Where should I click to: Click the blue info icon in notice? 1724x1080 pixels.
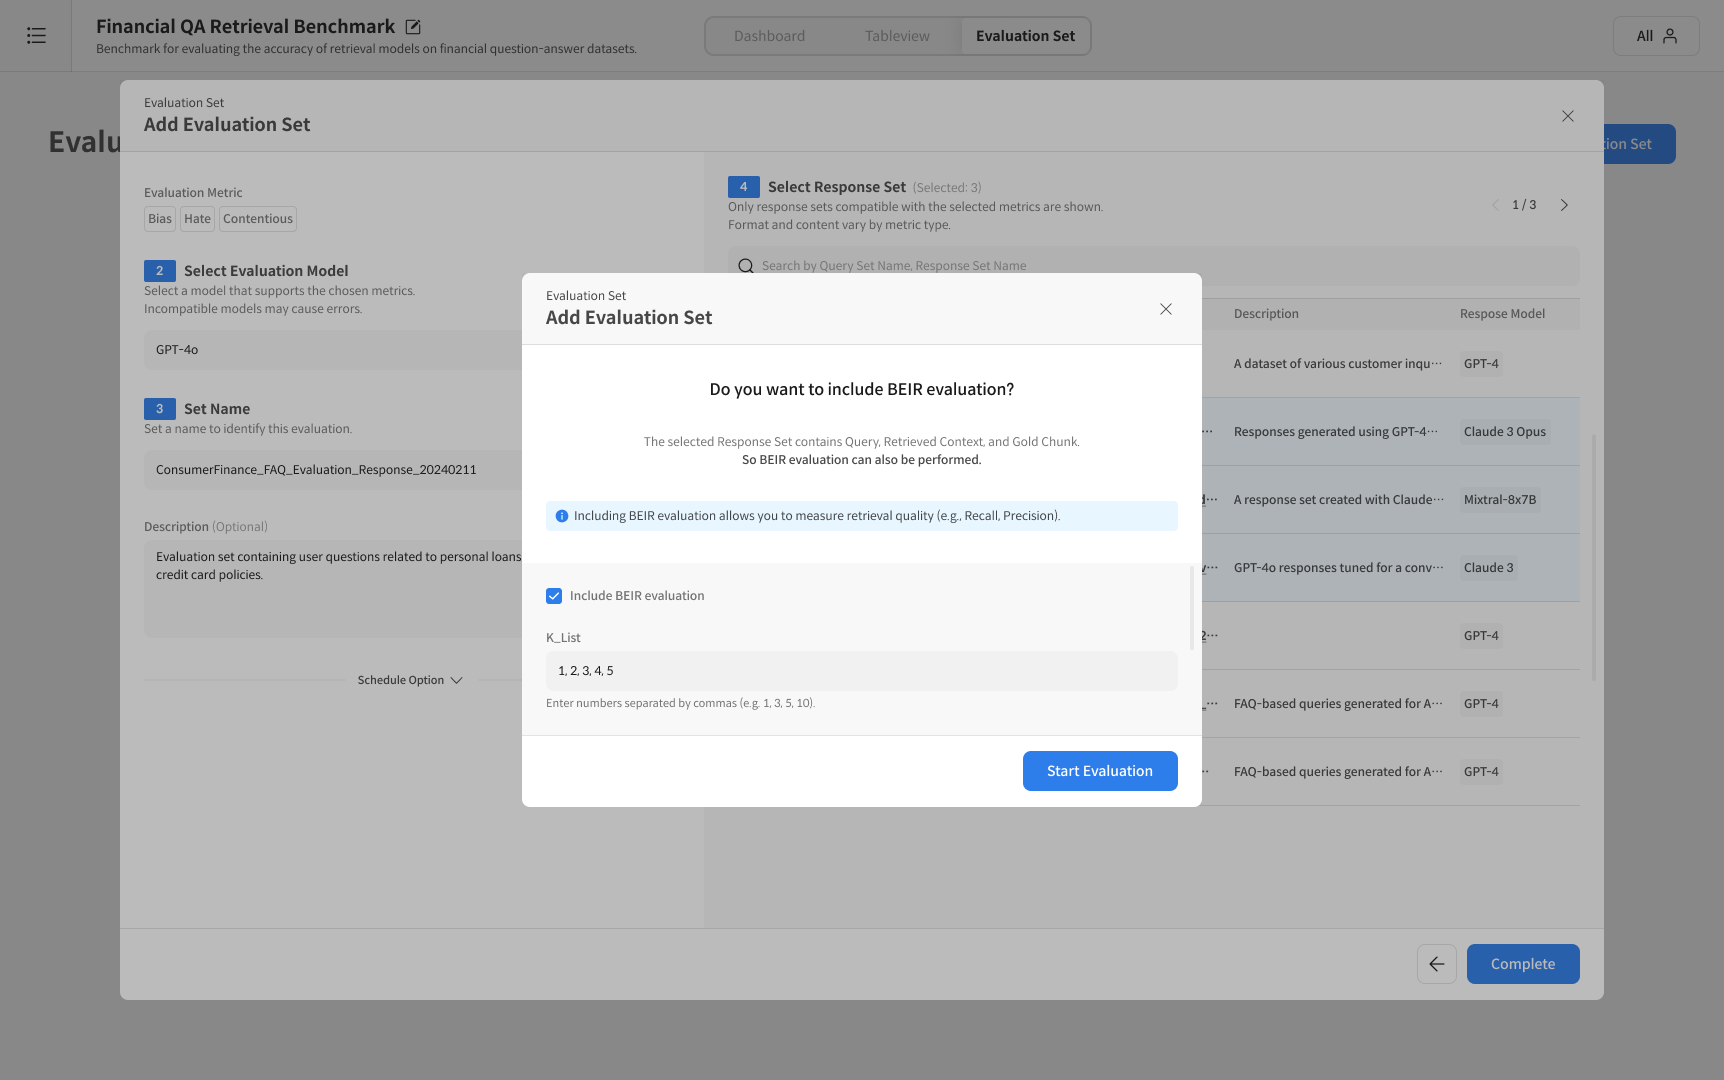(x=562, y=516)
